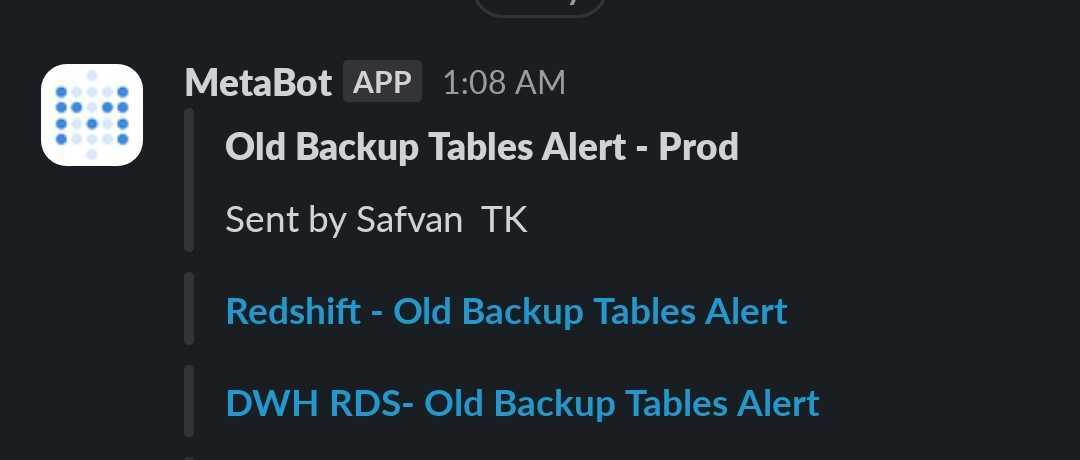The height and width of the screenshot is (460, 1080).
Task: Open the MetaBot sender name profile
Action: [x=258, y=83]
